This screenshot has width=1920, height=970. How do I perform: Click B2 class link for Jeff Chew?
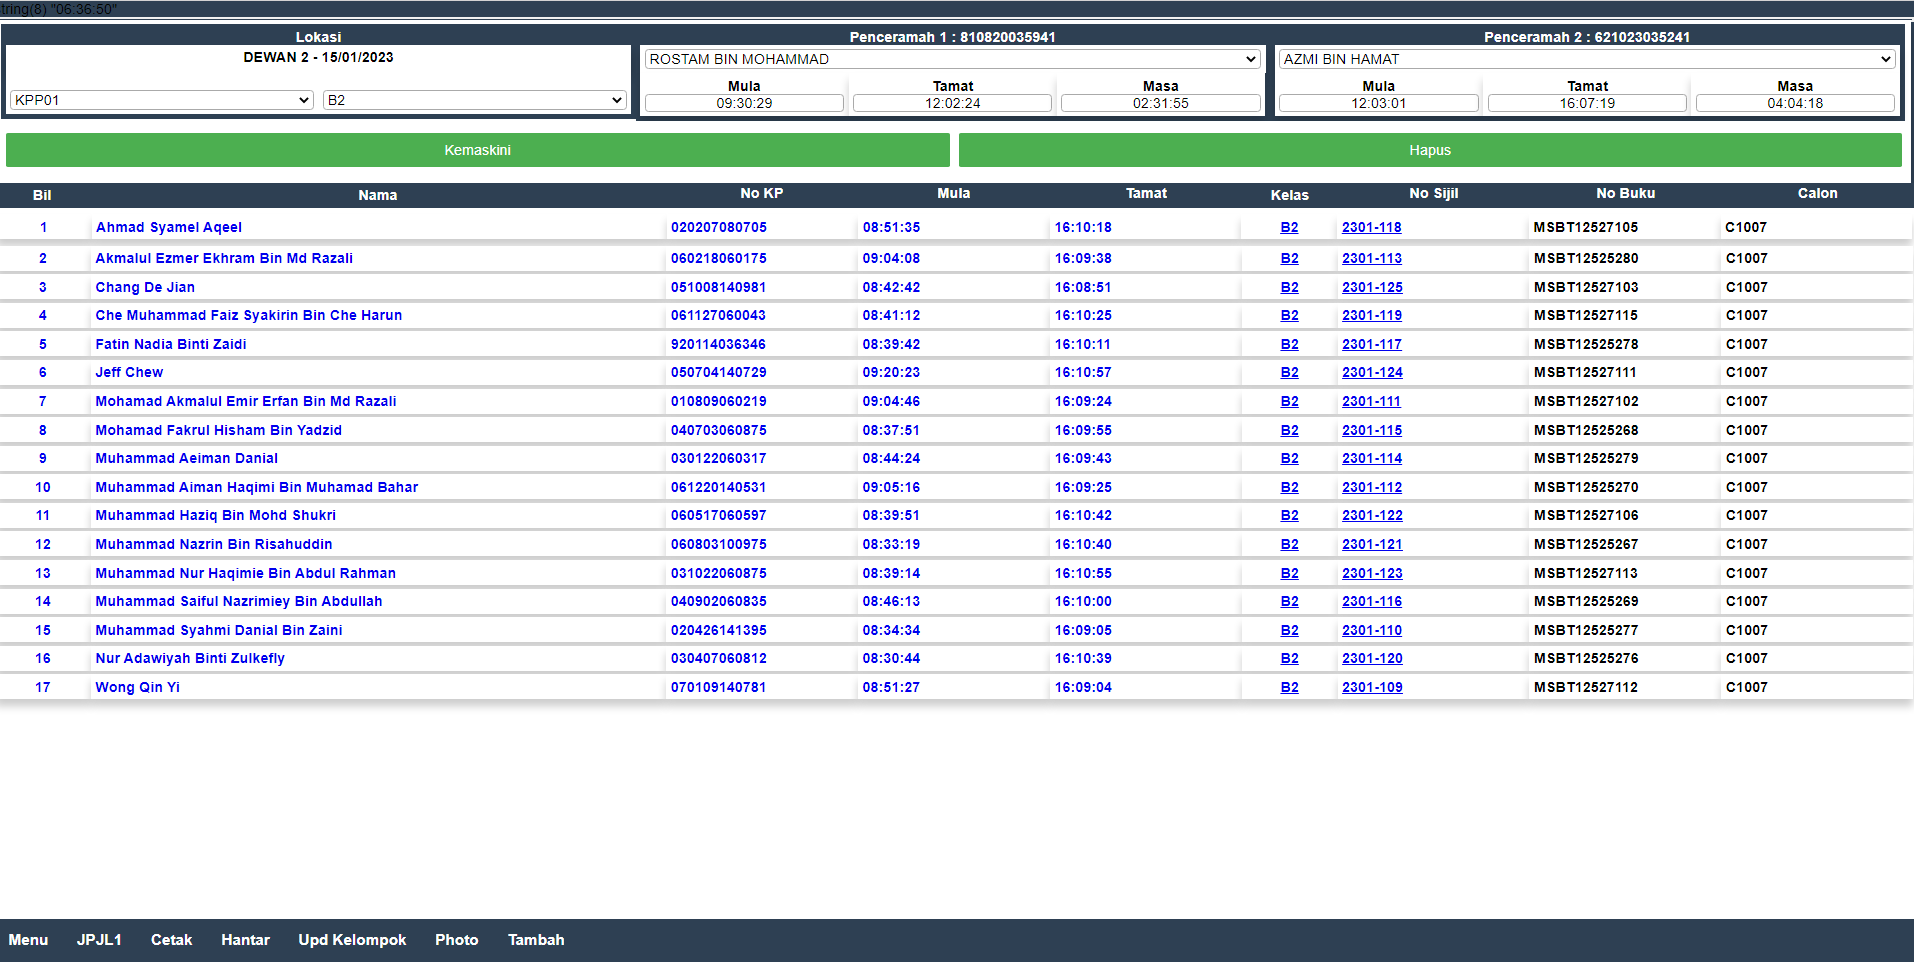tap(1289, 373)
